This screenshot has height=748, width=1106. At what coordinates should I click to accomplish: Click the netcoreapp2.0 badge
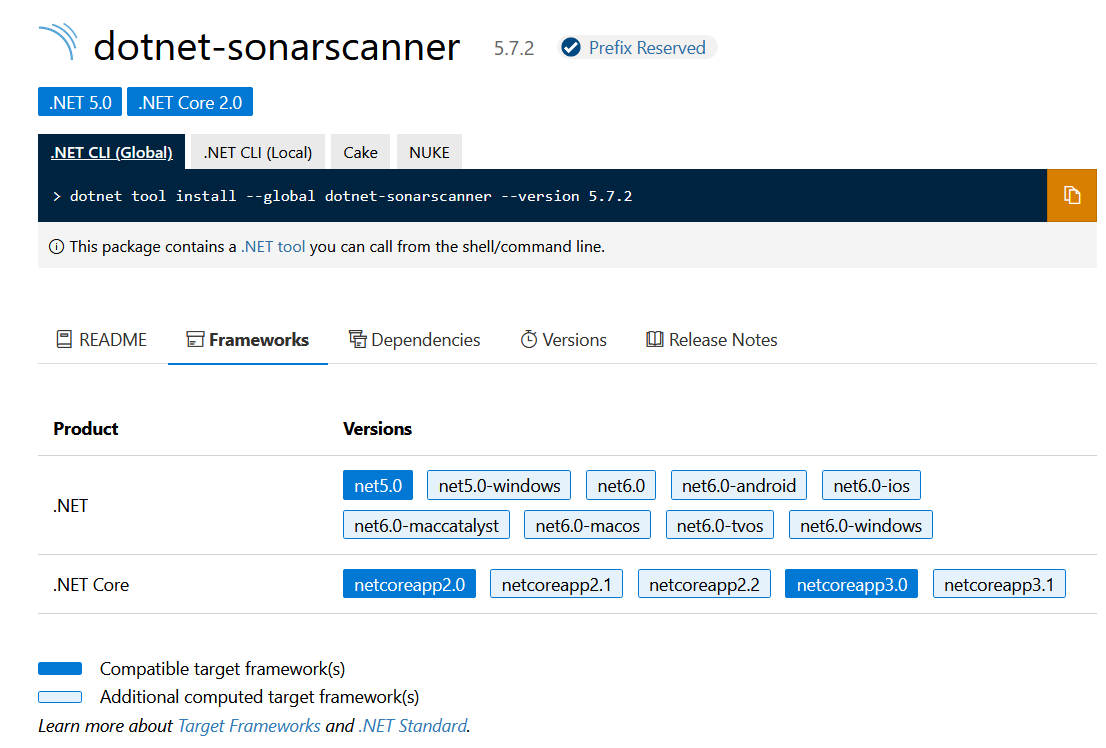[409, 584]
